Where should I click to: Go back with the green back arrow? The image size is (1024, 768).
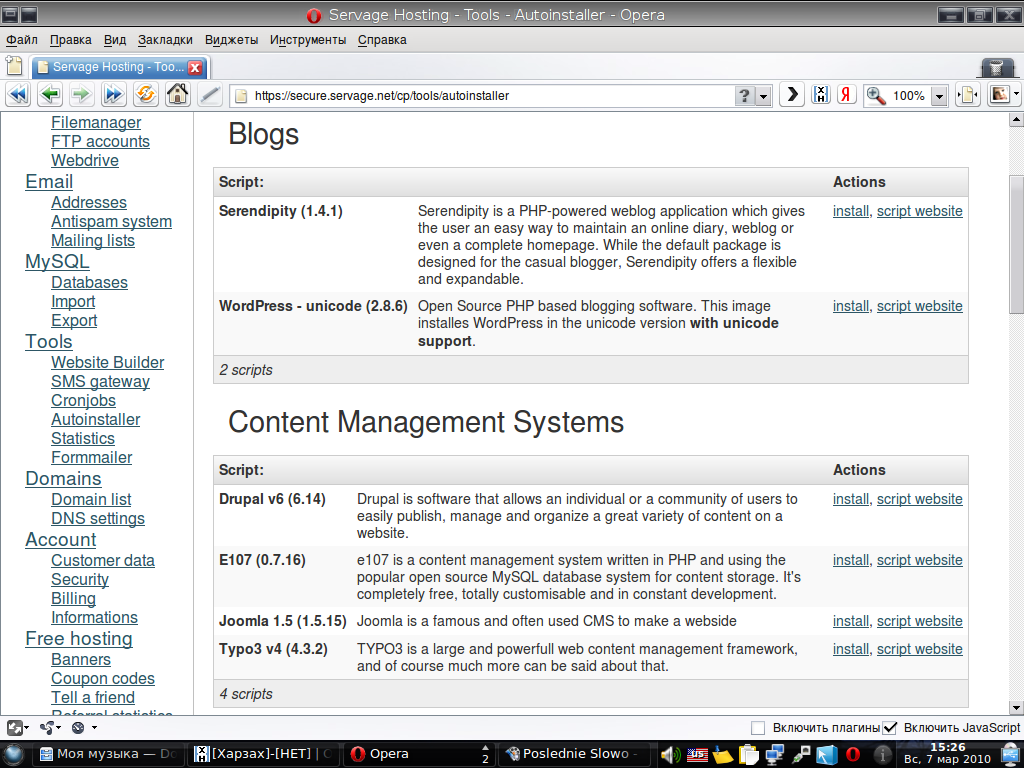click(x=50, y=95)
